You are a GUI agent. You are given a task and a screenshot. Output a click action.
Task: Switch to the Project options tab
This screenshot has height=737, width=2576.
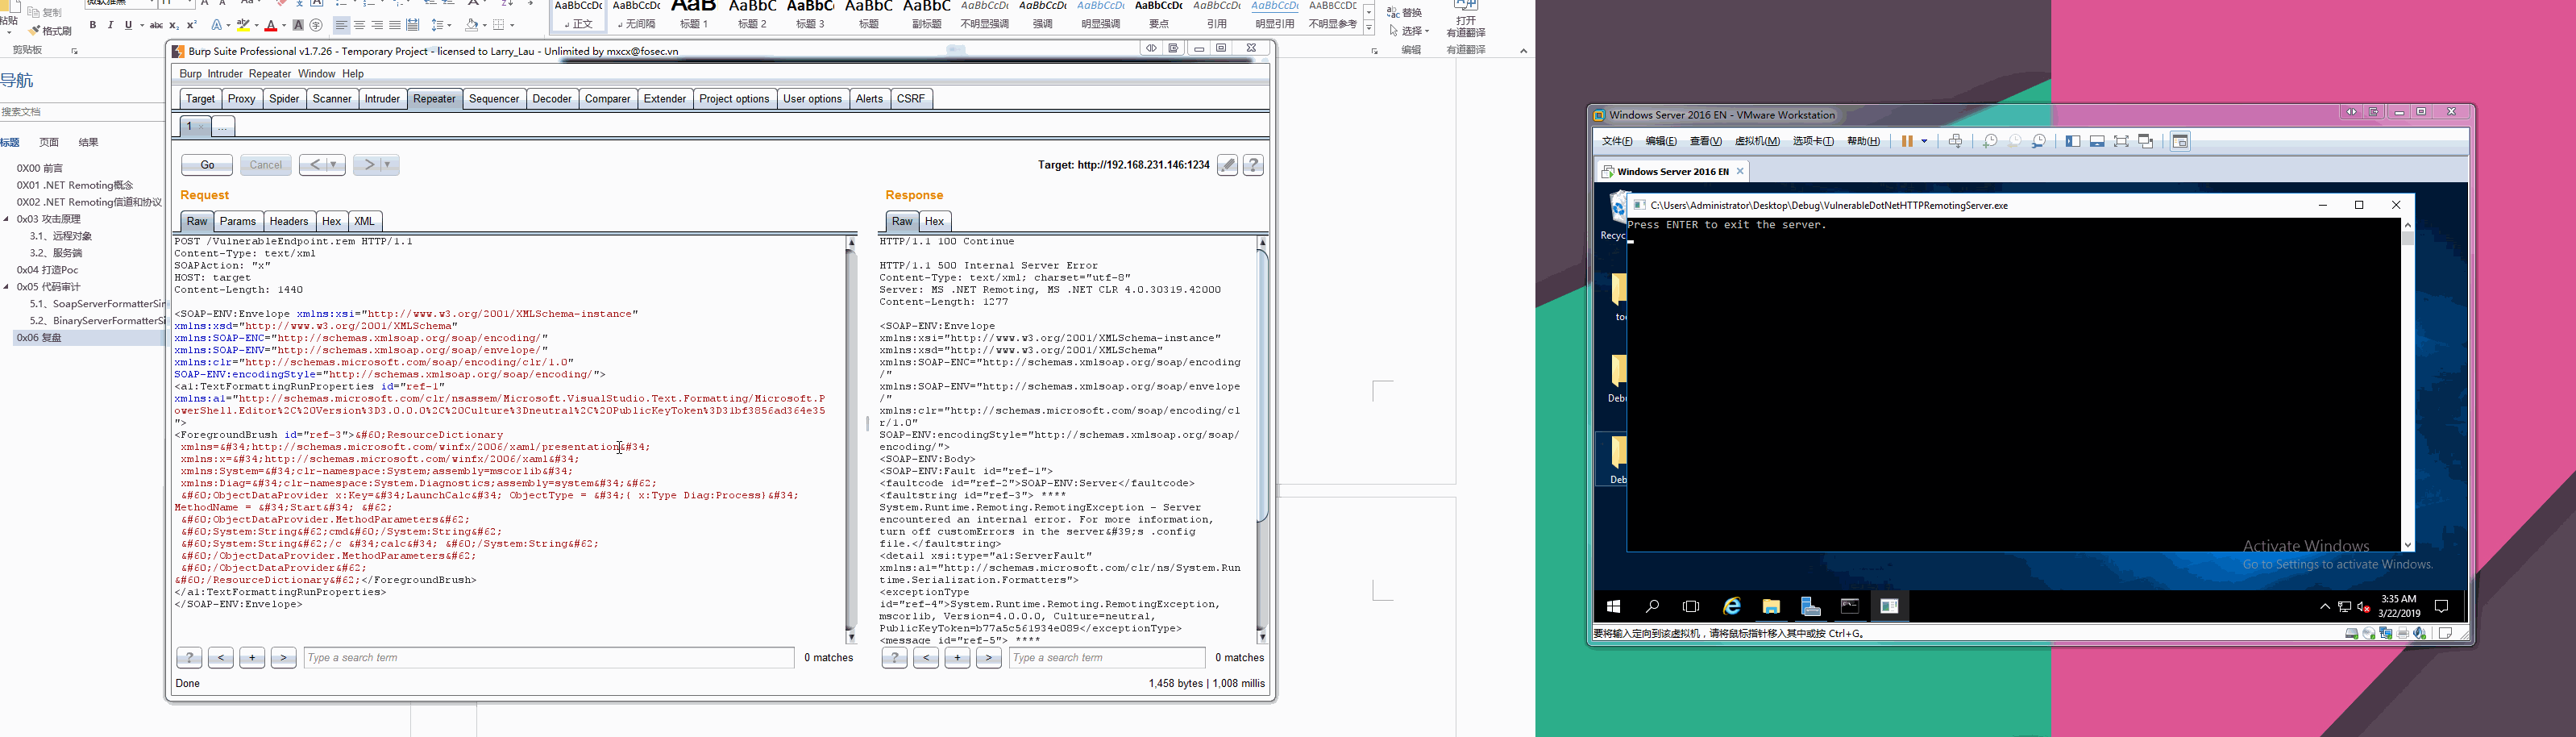pyautogui.click(x=734, y=99)
